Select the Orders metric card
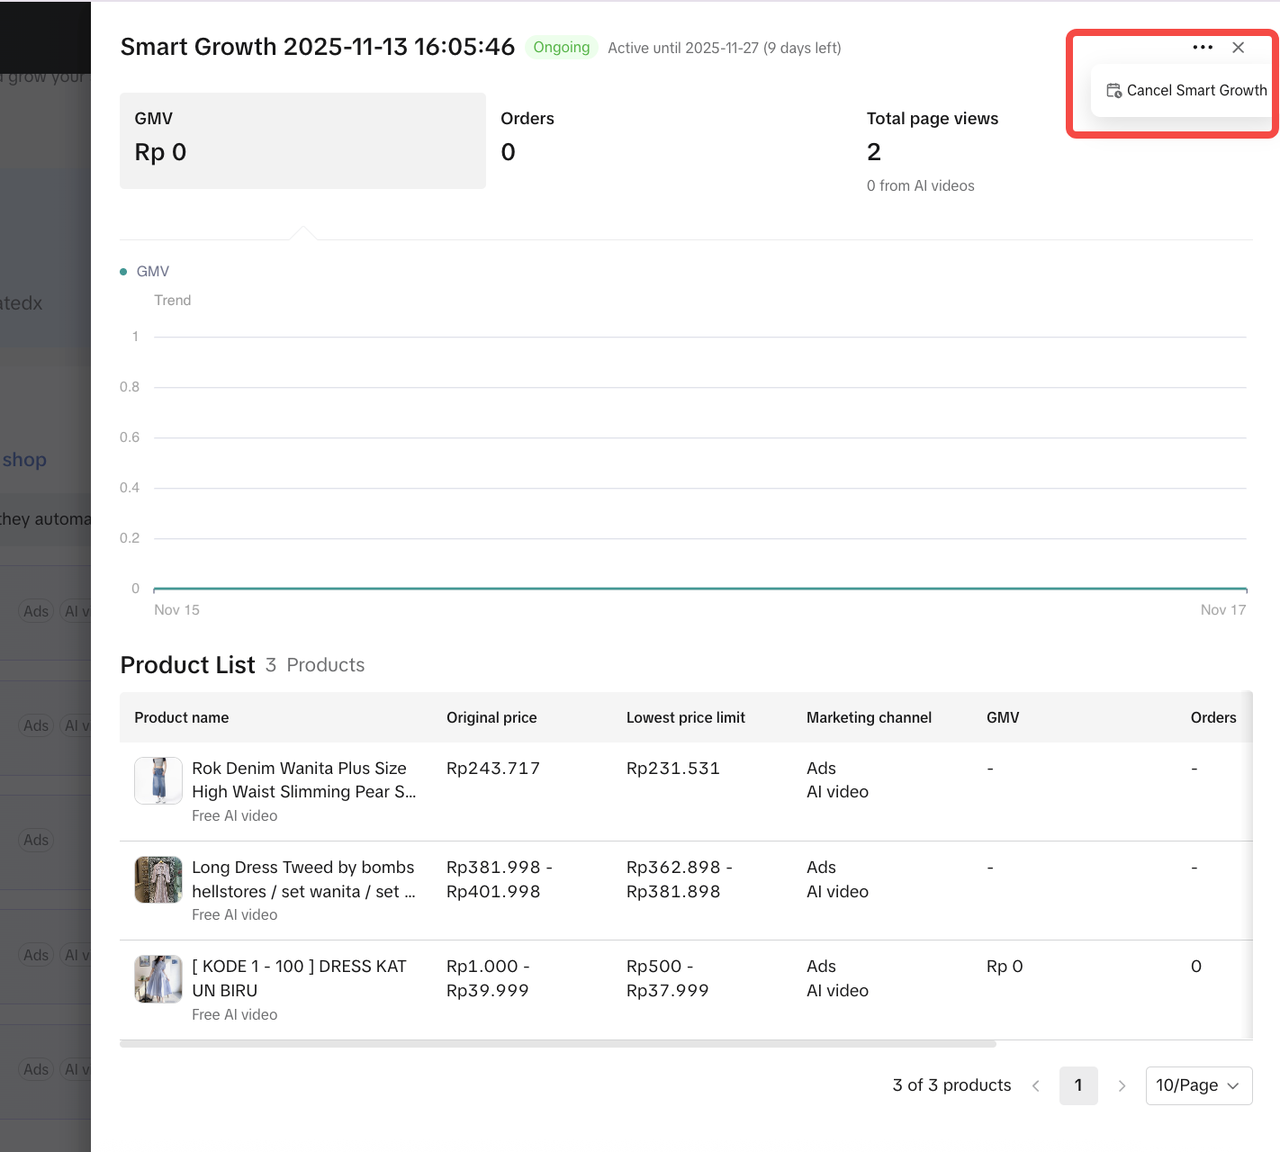Viewport: 1280px width, 1152px height. pos(668,140)
